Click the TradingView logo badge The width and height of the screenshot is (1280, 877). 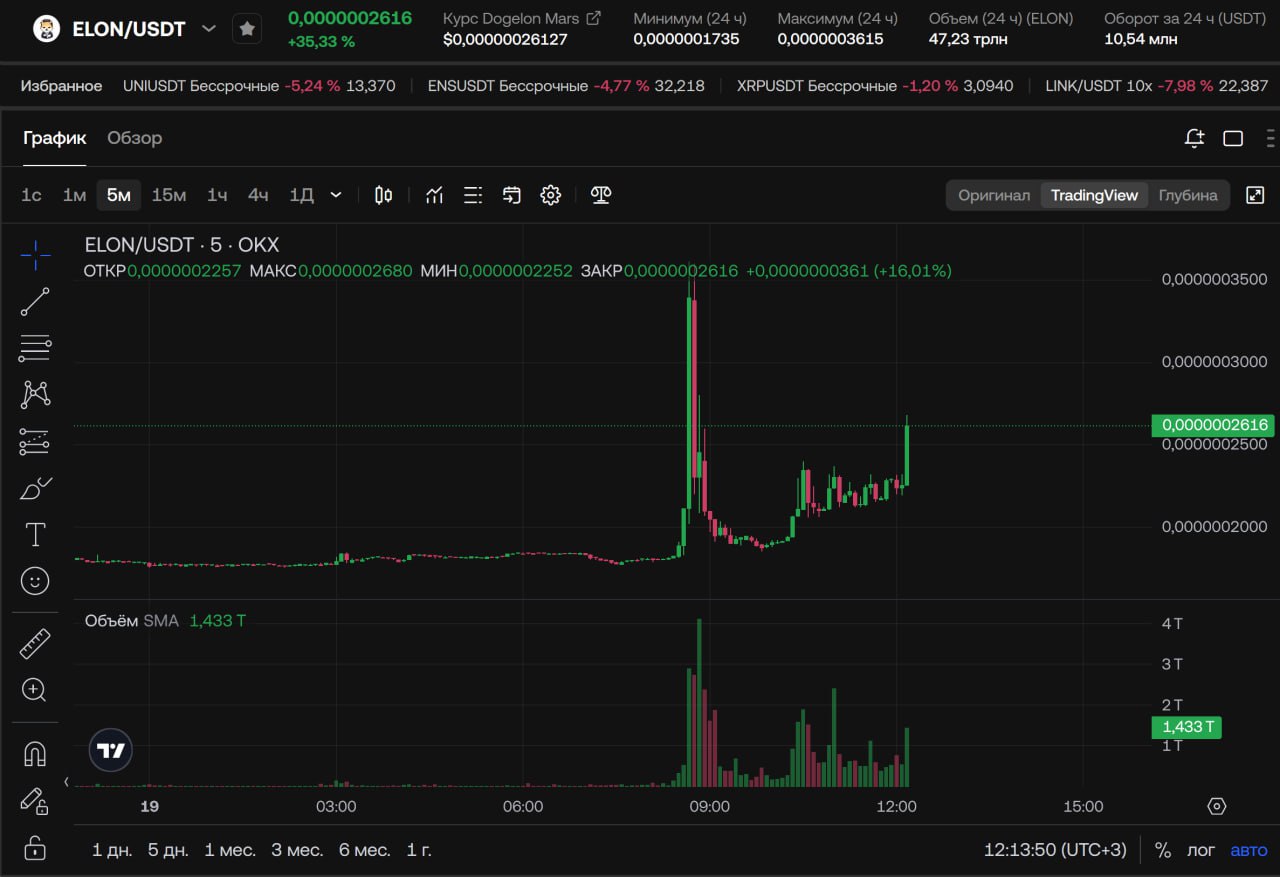pyautogui.click(x=111, y=750)
